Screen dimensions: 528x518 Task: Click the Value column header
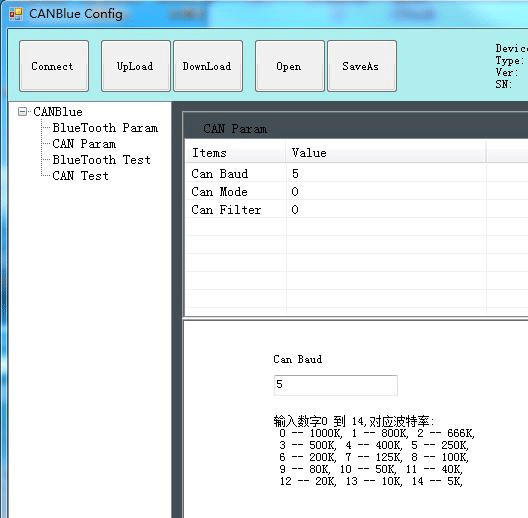[x=385, y=153]
